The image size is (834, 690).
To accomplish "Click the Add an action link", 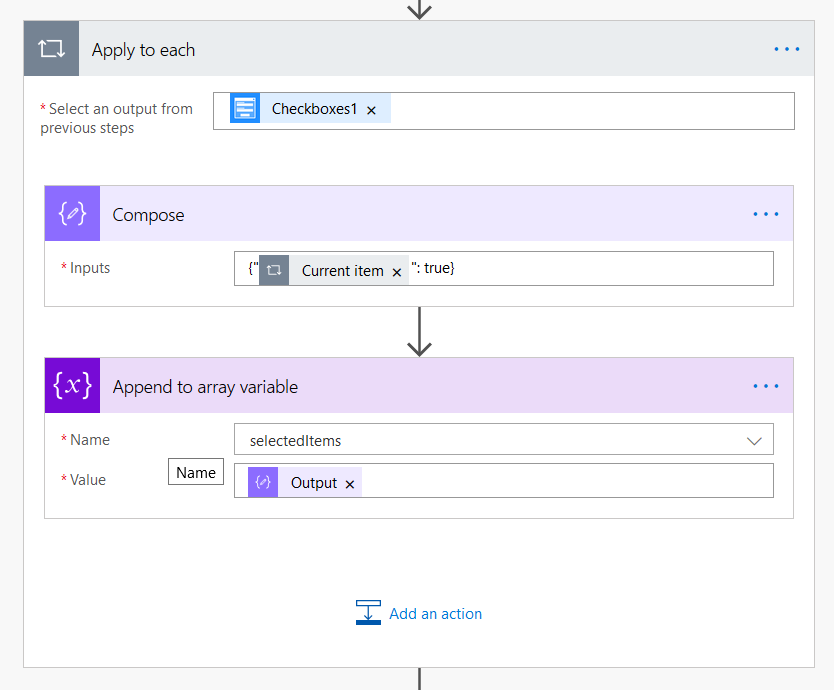I will point(435,614).
